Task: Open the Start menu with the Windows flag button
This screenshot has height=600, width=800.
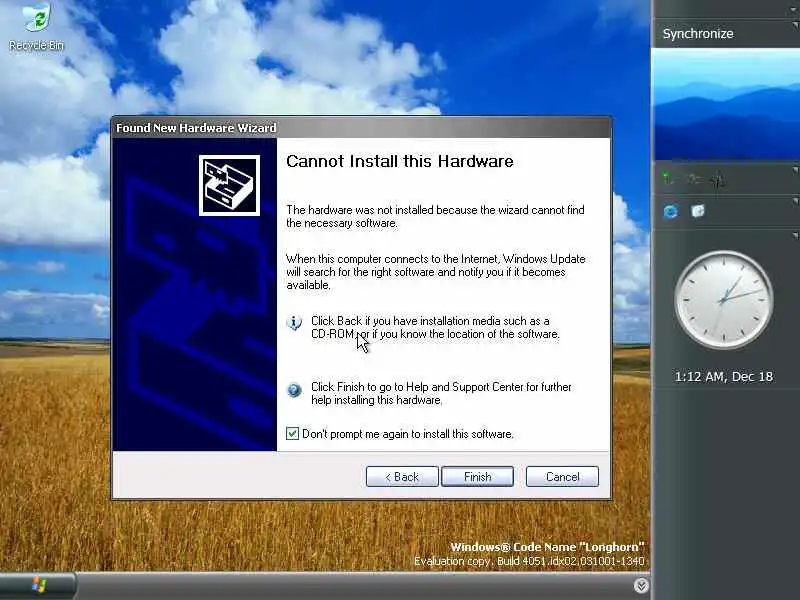Action: [38, 586]
